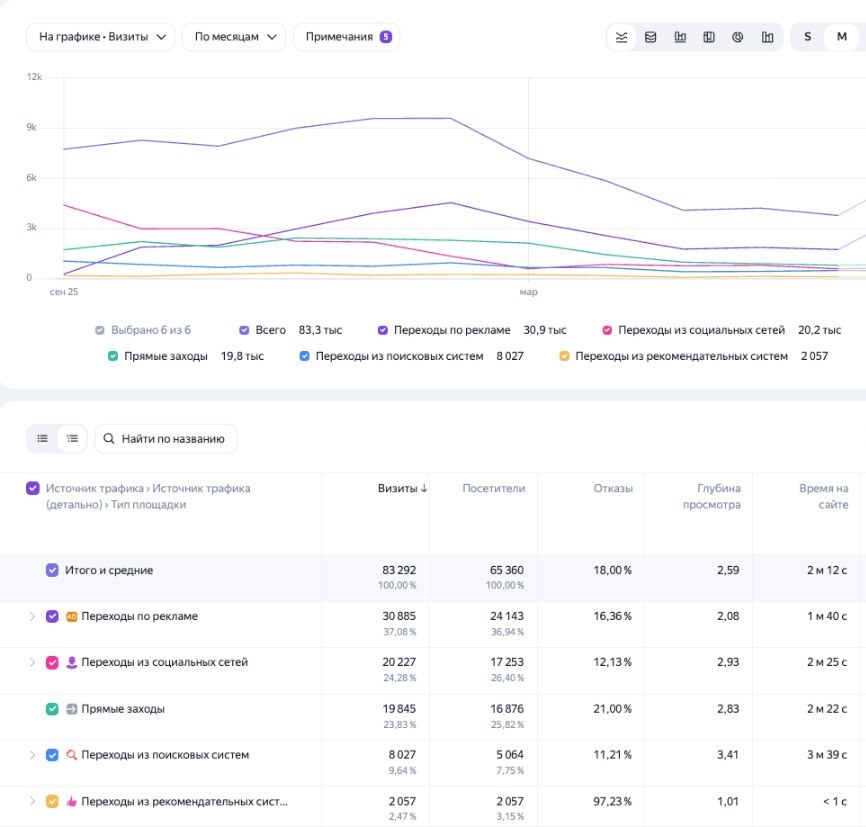Screen dimensions: 866x827
Task: Sort by the Визиты column header
Action: click(402, 488)
